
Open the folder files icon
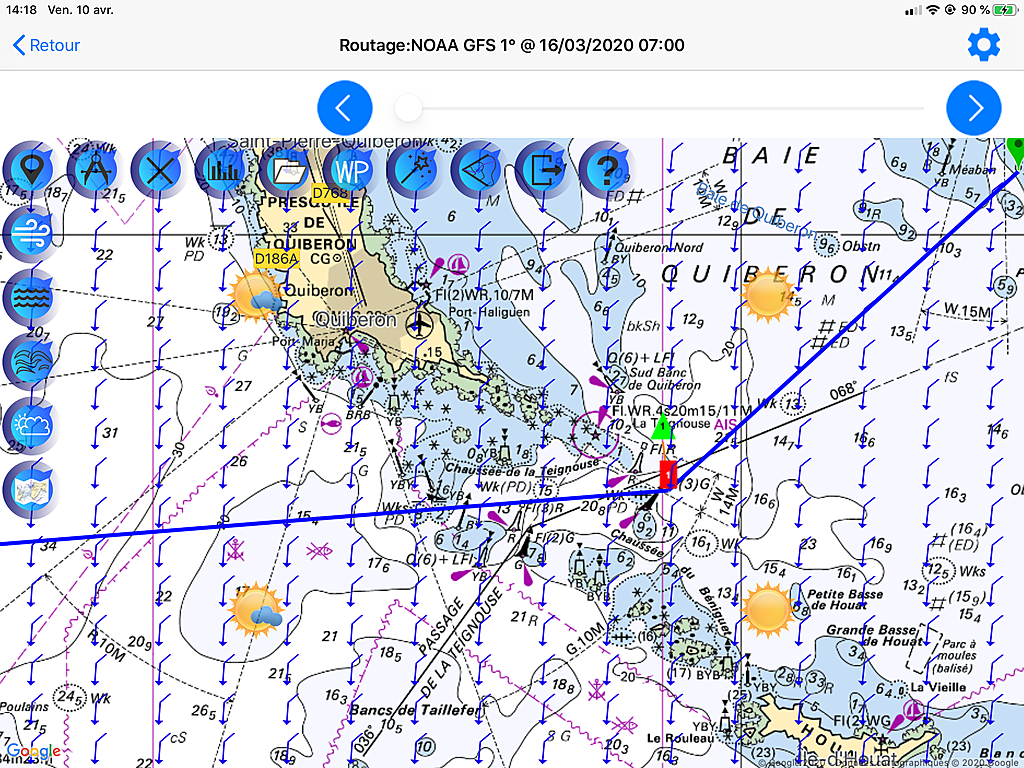pyautogui.click(x=287, y=170)
